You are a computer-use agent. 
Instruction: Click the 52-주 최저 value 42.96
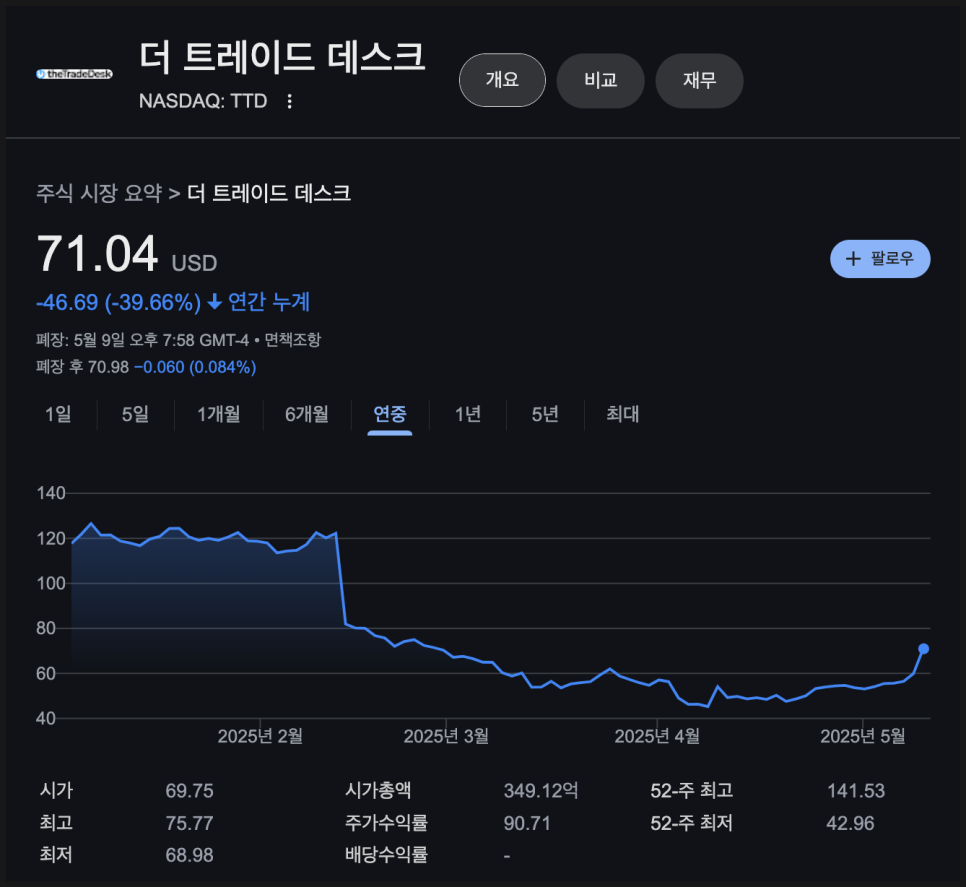850,824
